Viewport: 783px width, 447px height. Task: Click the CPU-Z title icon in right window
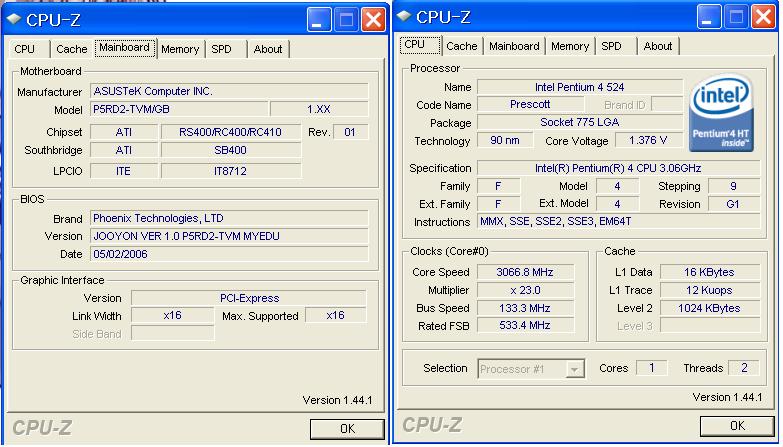point(403,16)
